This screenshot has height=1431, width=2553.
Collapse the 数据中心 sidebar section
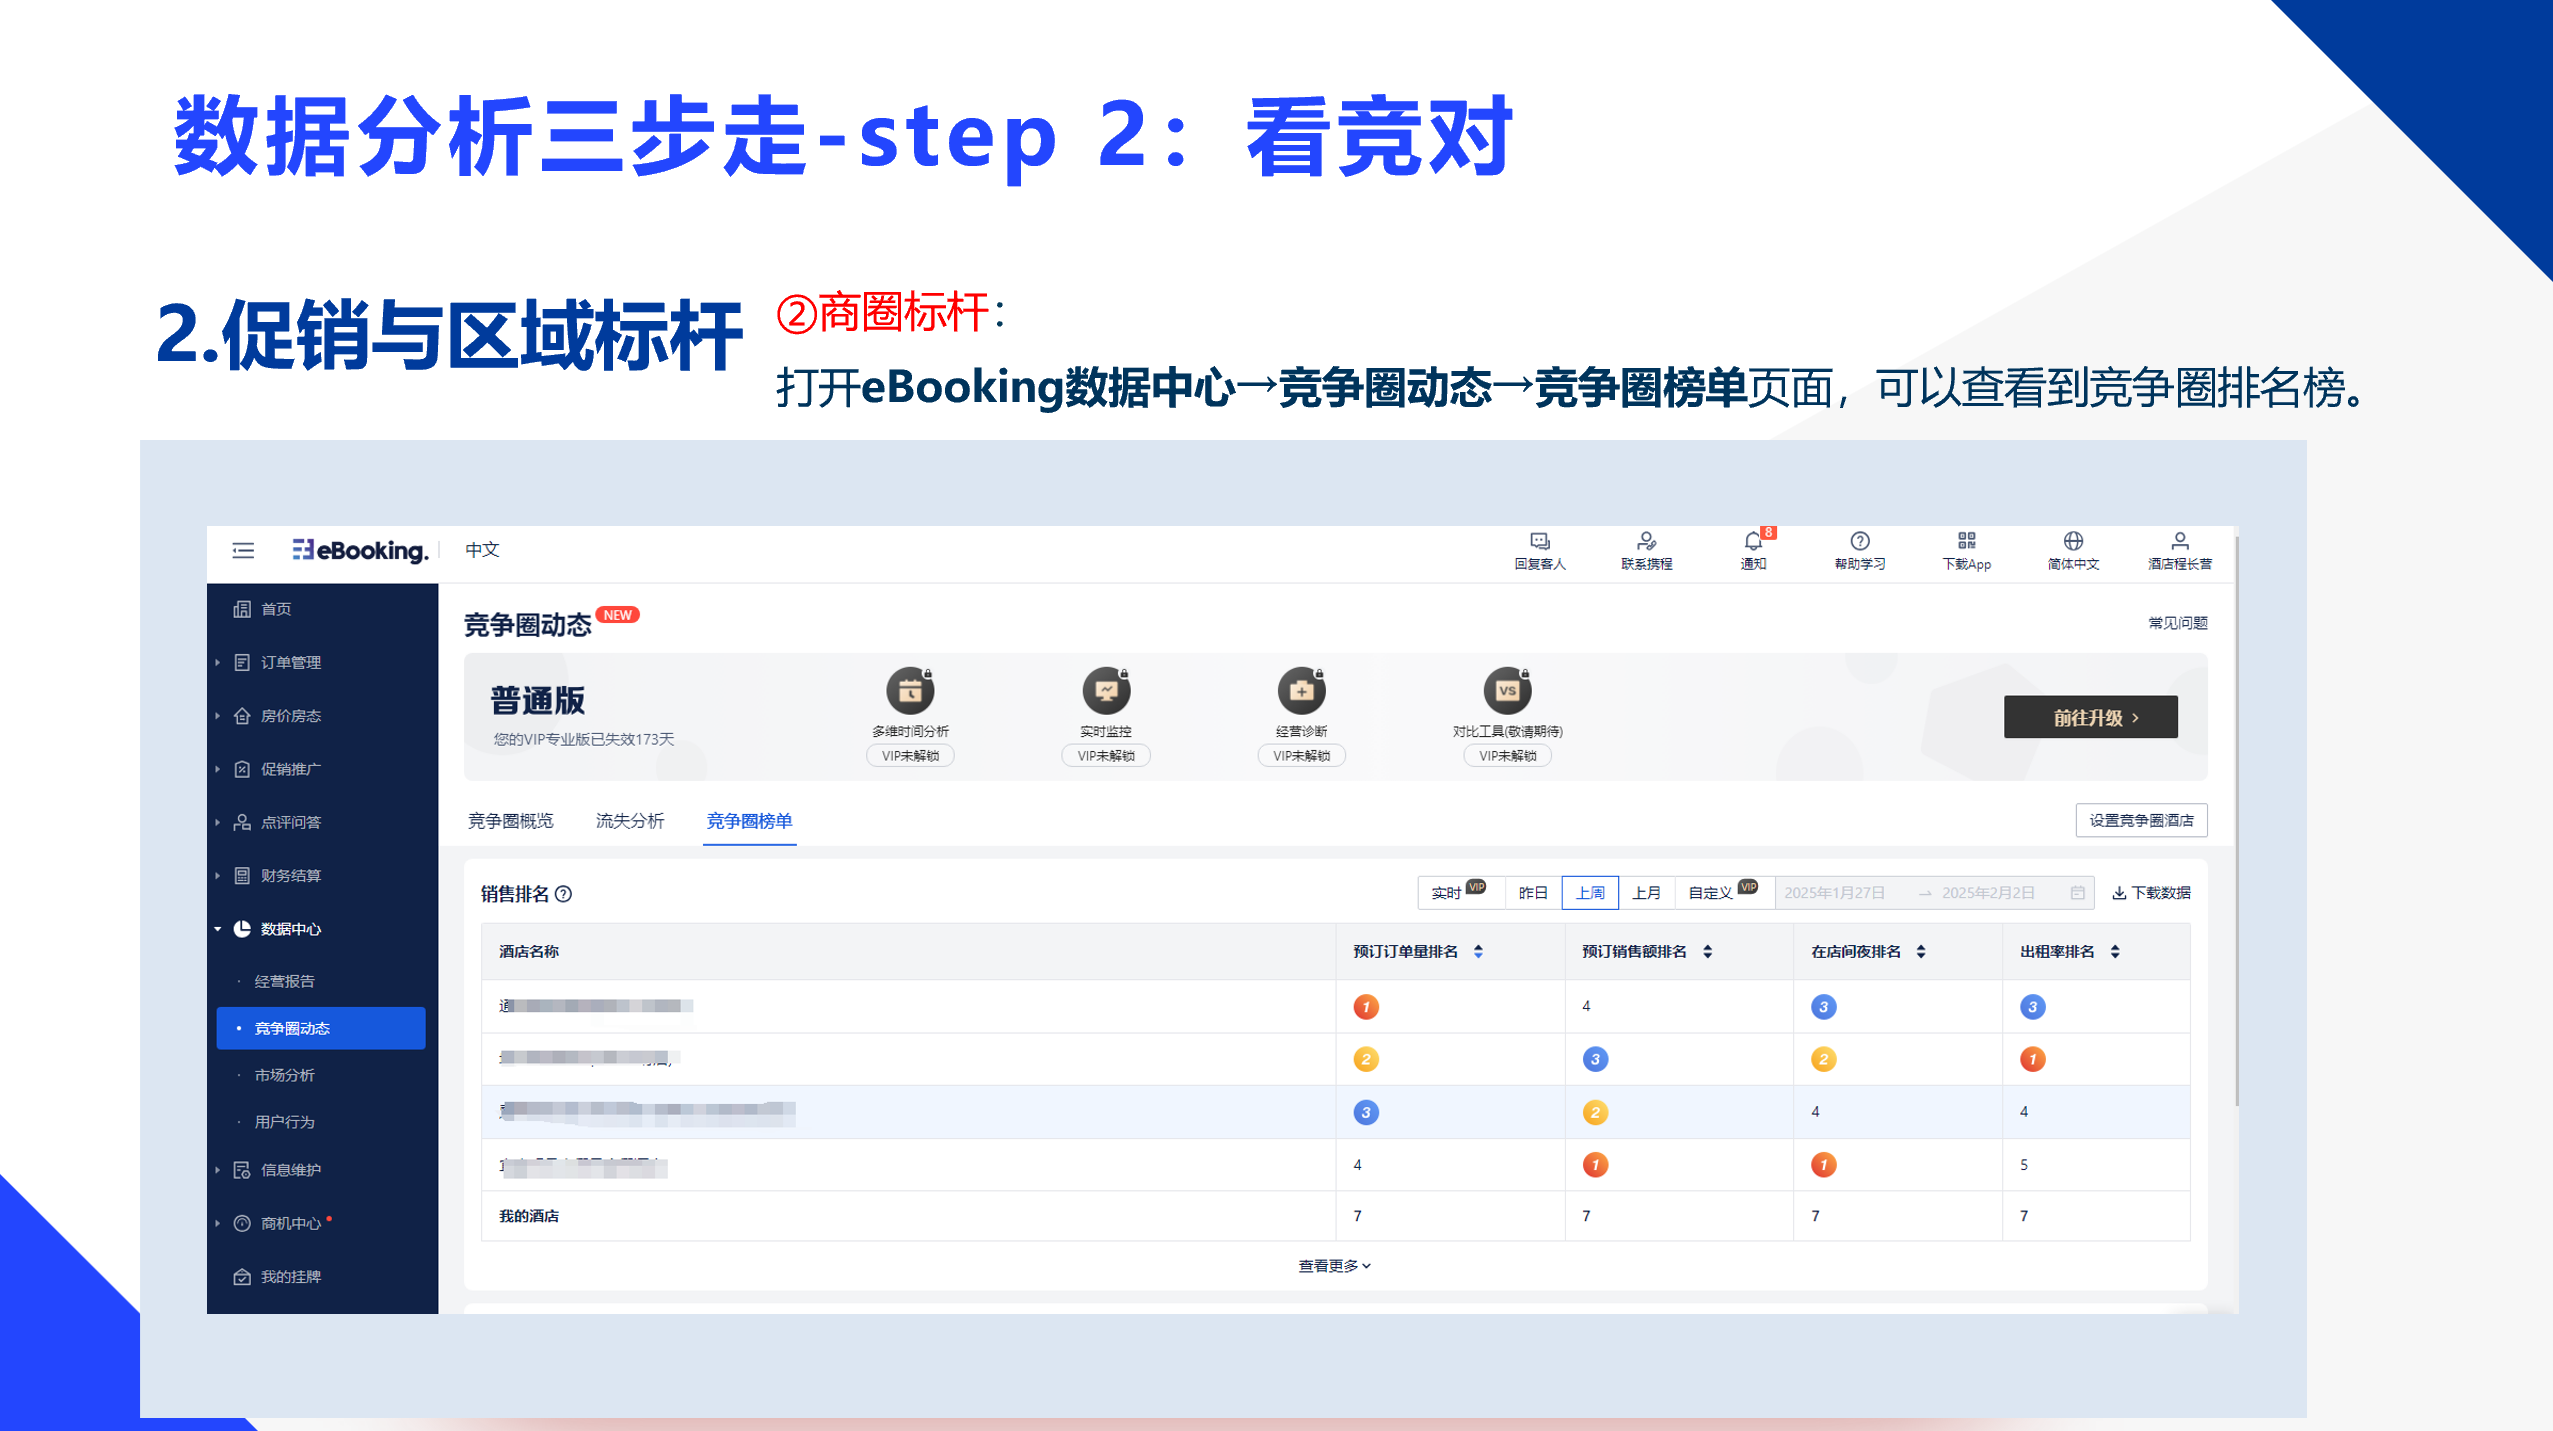click(x=290, y=929)
